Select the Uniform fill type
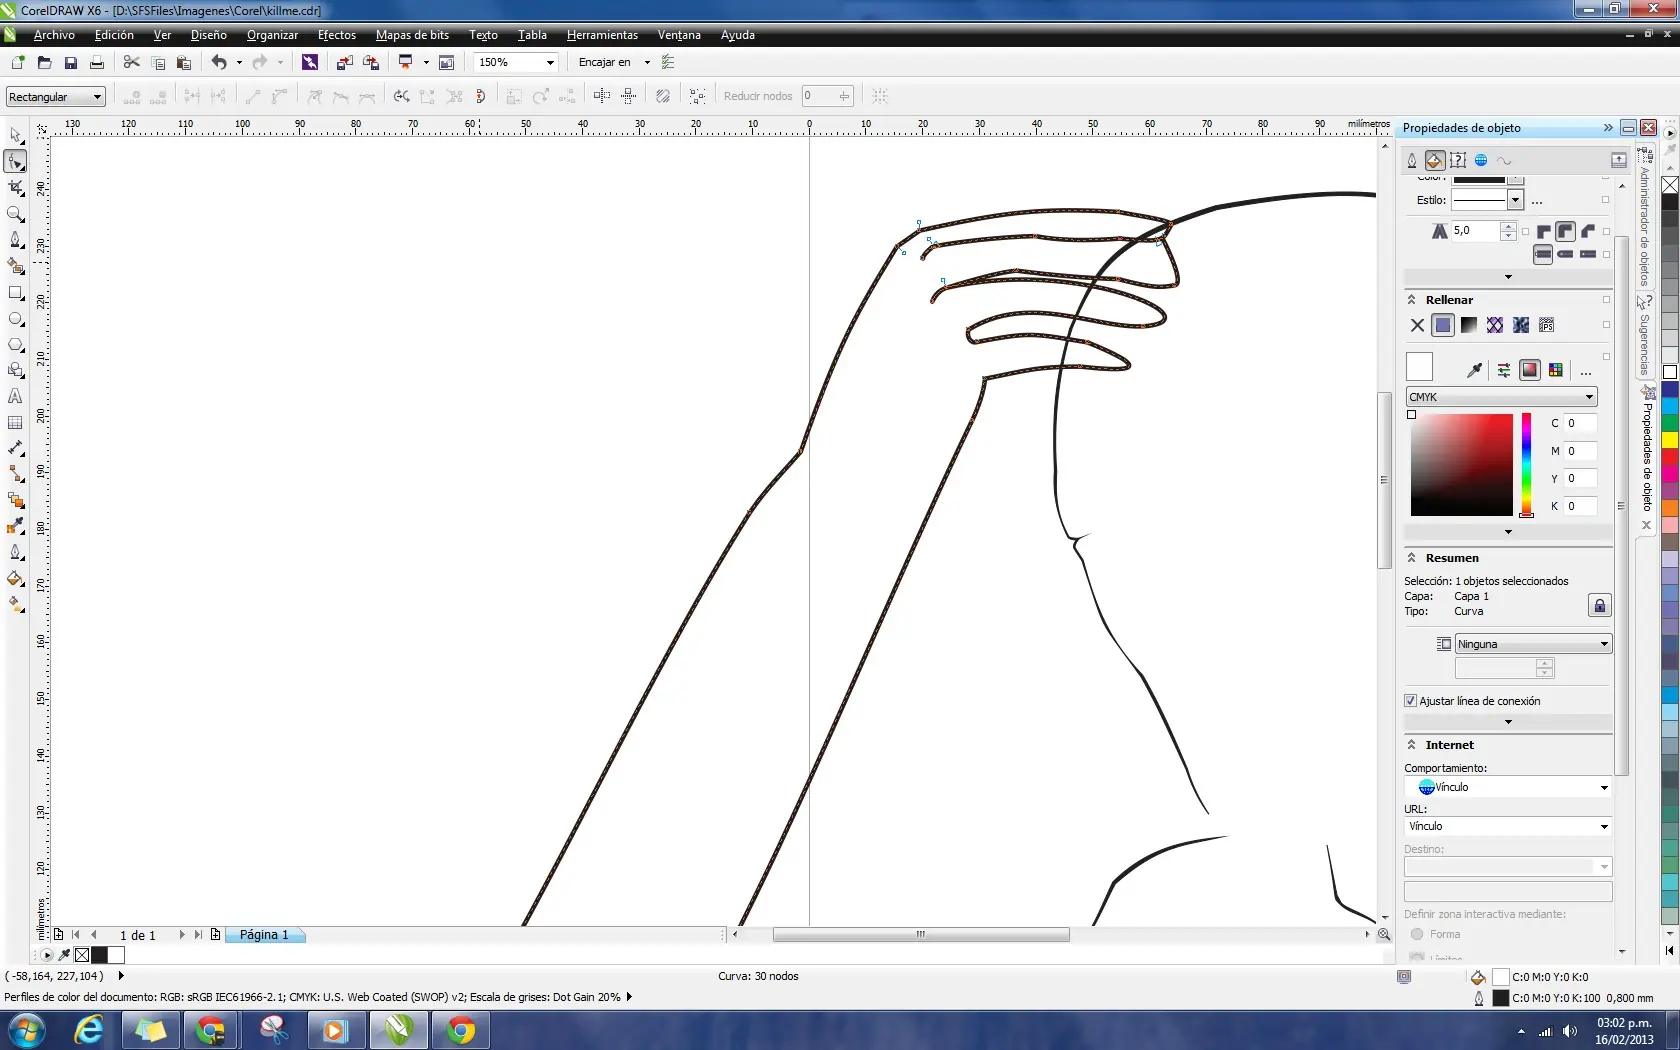Viewport: 1680px width, 1050px height. pos(1443,325)
